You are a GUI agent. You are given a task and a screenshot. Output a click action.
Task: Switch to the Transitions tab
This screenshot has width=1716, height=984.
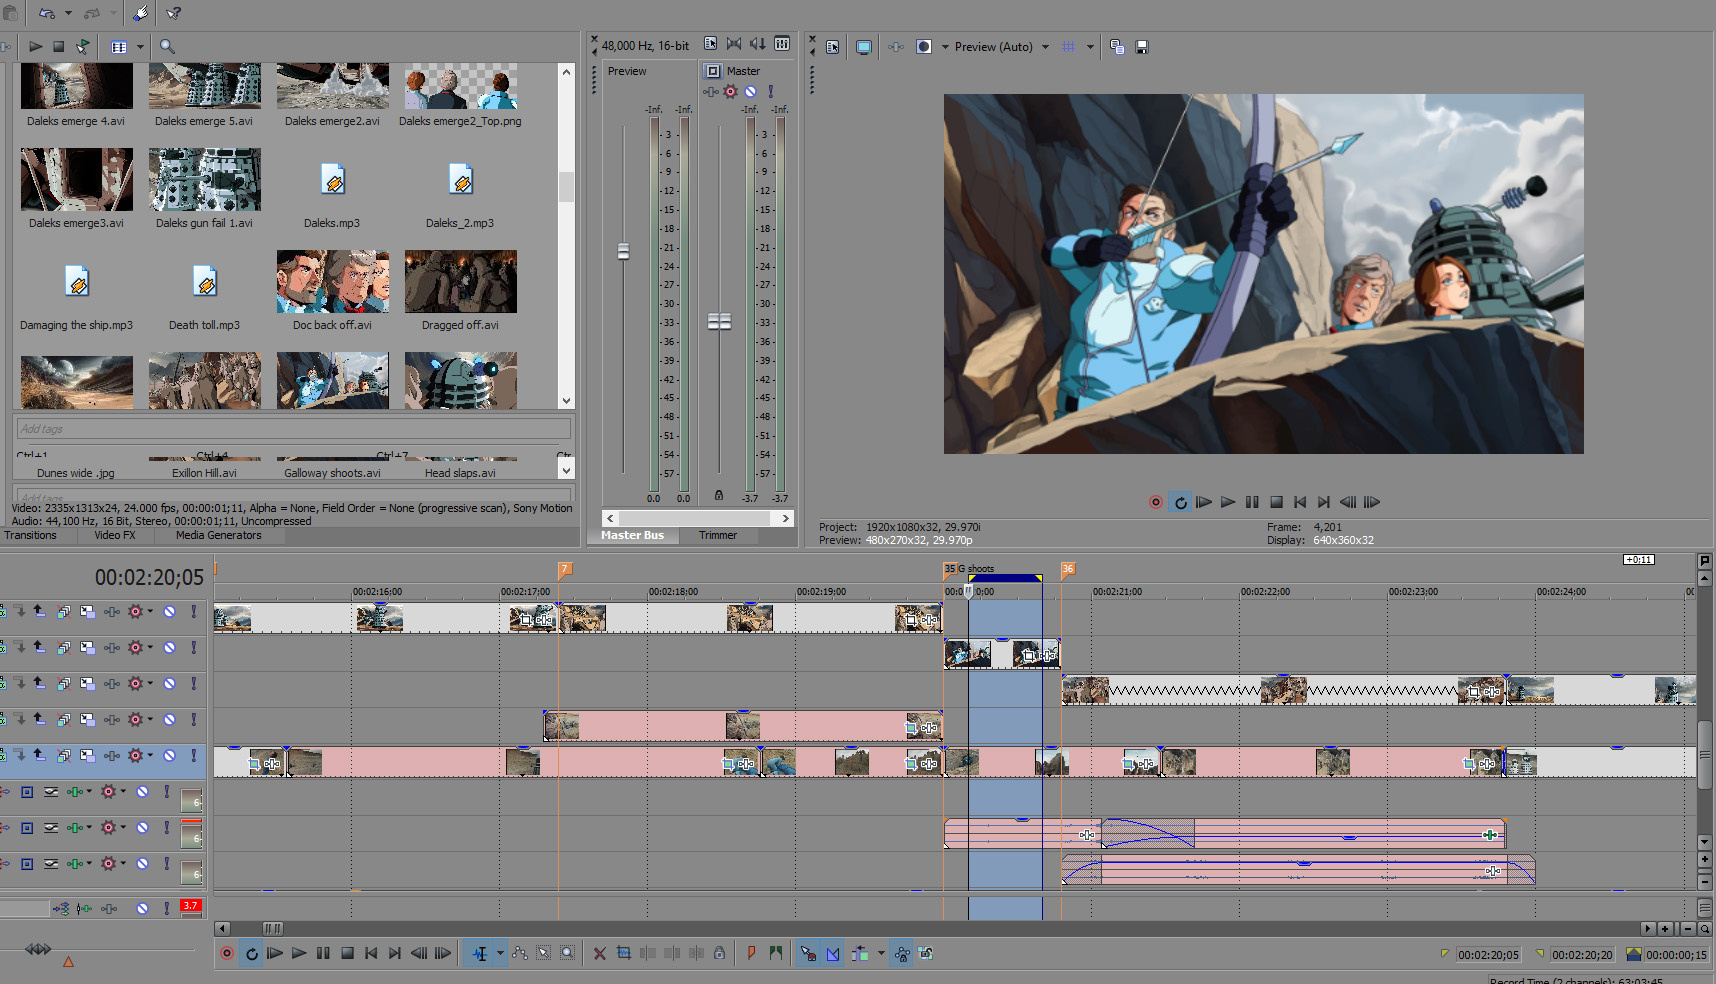click(x=30, y=536)
